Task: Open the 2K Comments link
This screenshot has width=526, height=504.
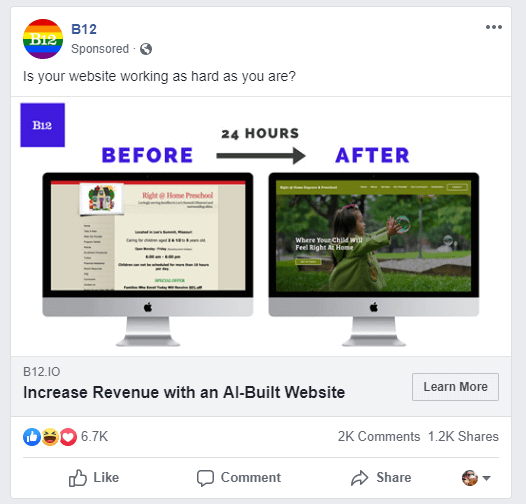Action: tap(379, 437)
